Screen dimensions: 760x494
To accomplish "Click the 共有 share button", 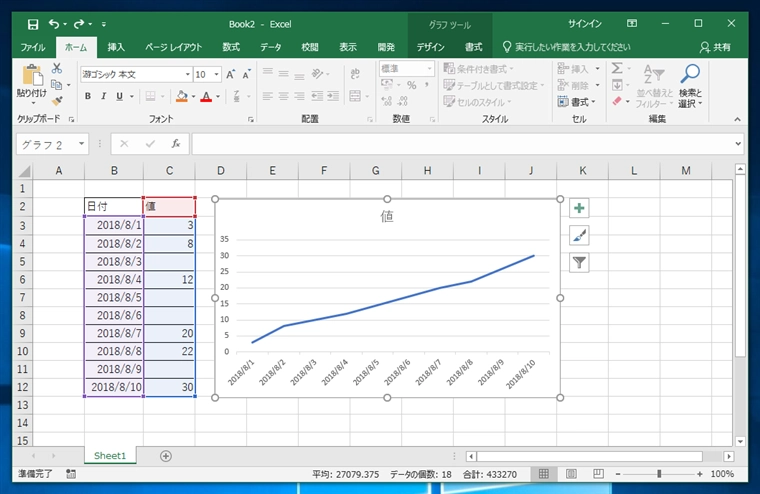I will click(x=715, y=47).
